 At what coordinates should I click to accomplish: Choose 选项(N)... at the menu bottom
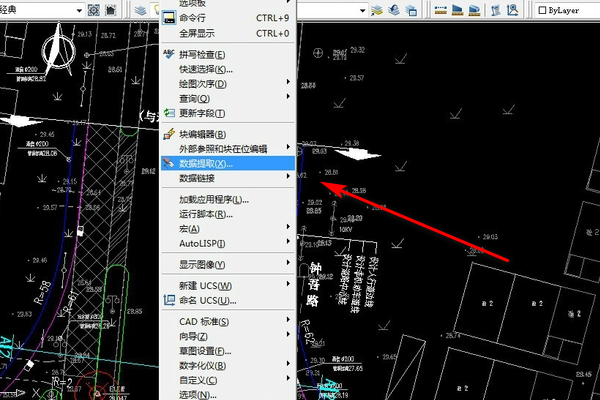click(227, 394)
